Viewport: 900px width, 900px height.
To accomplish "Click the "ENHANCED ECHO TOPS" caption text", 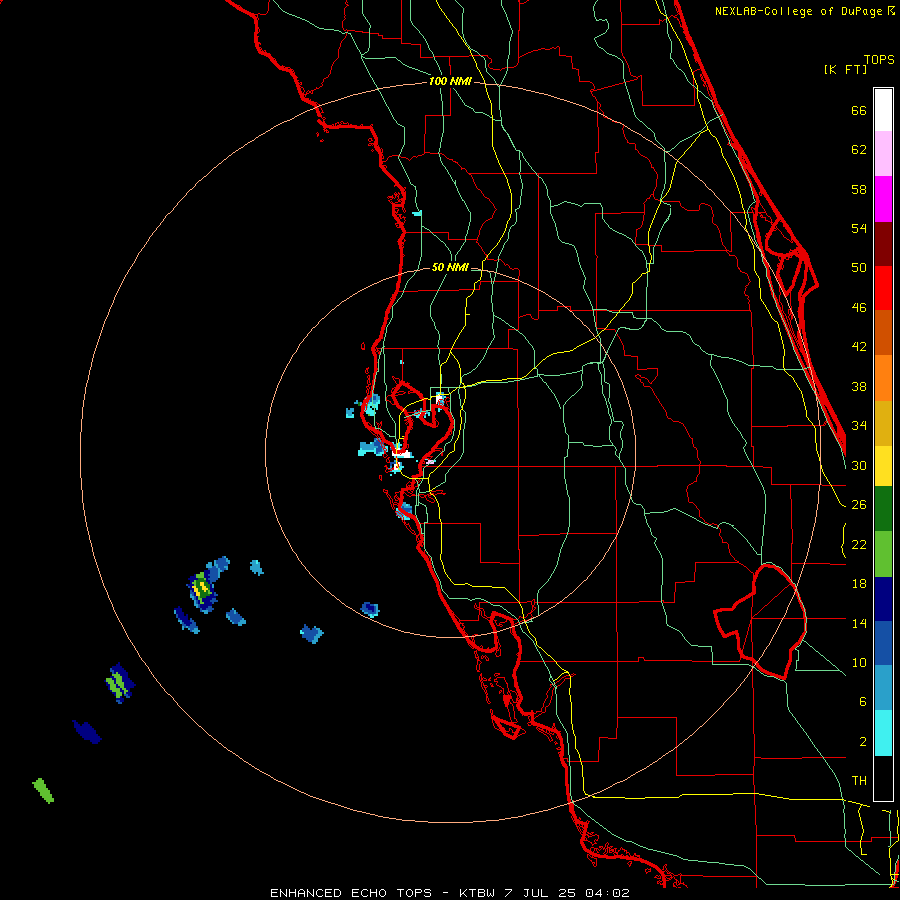I will (x=351, y=893).
